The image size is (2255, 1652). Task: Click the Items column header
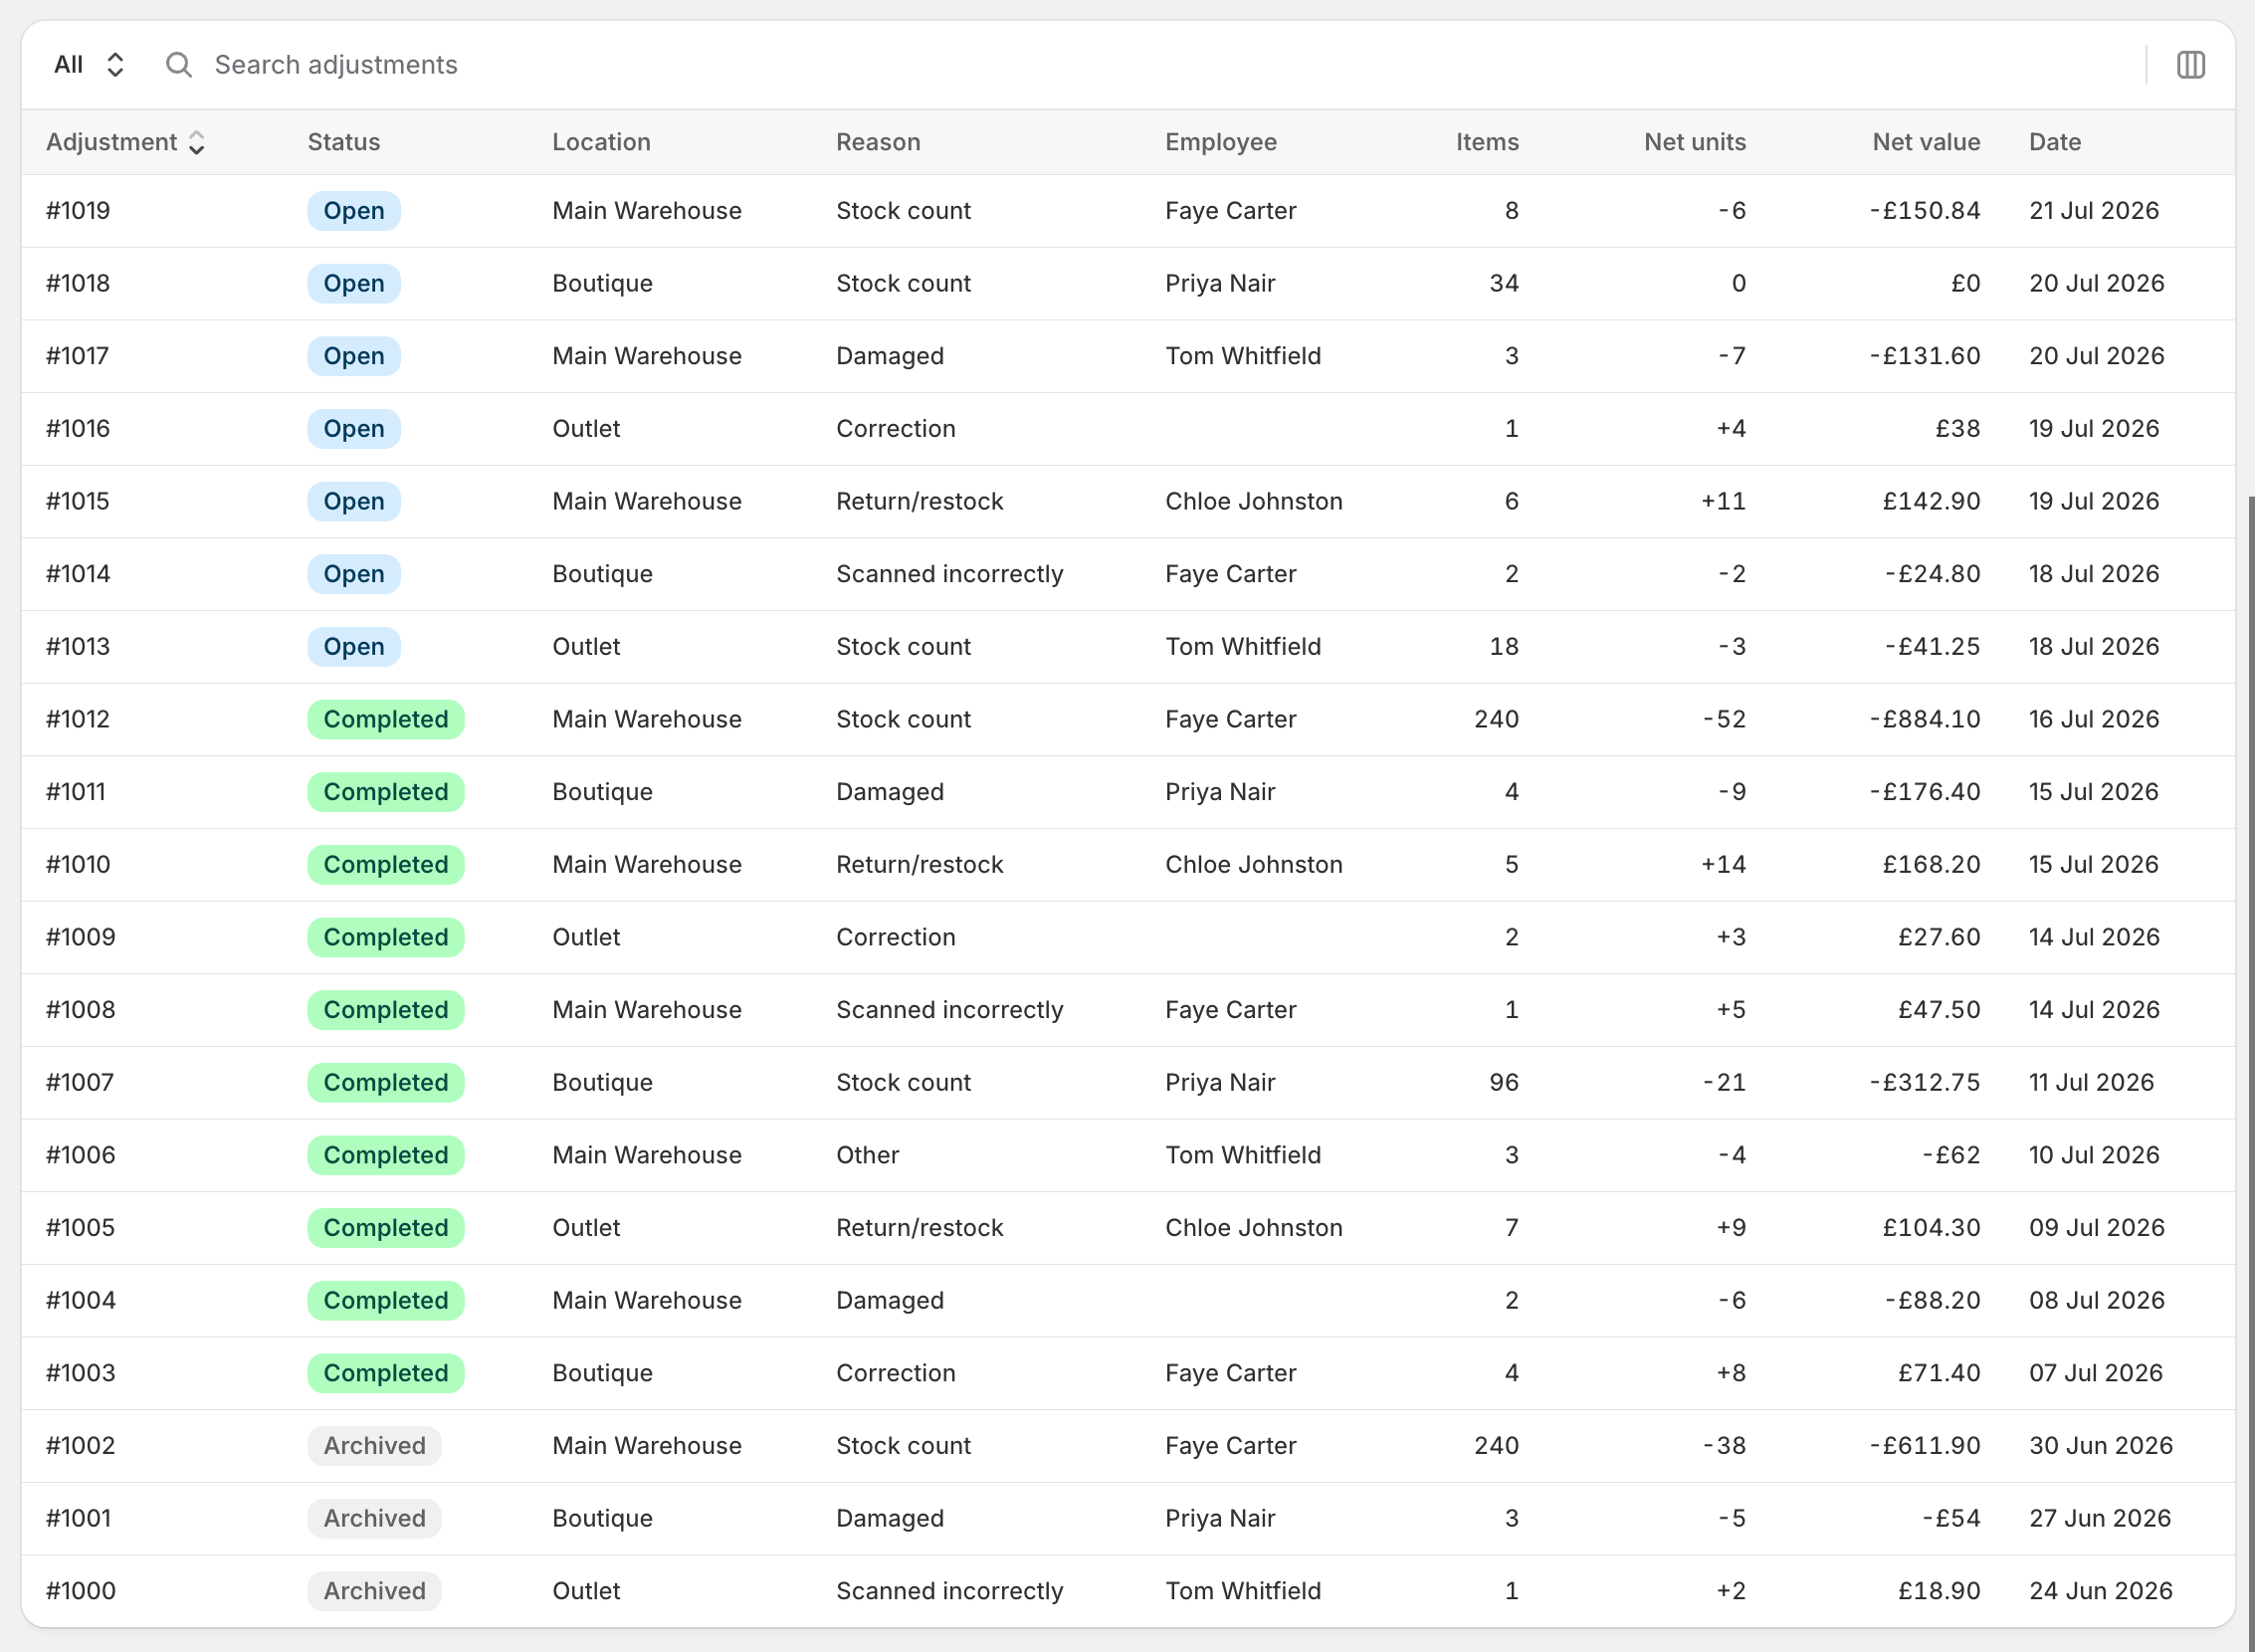(1487, 142)
